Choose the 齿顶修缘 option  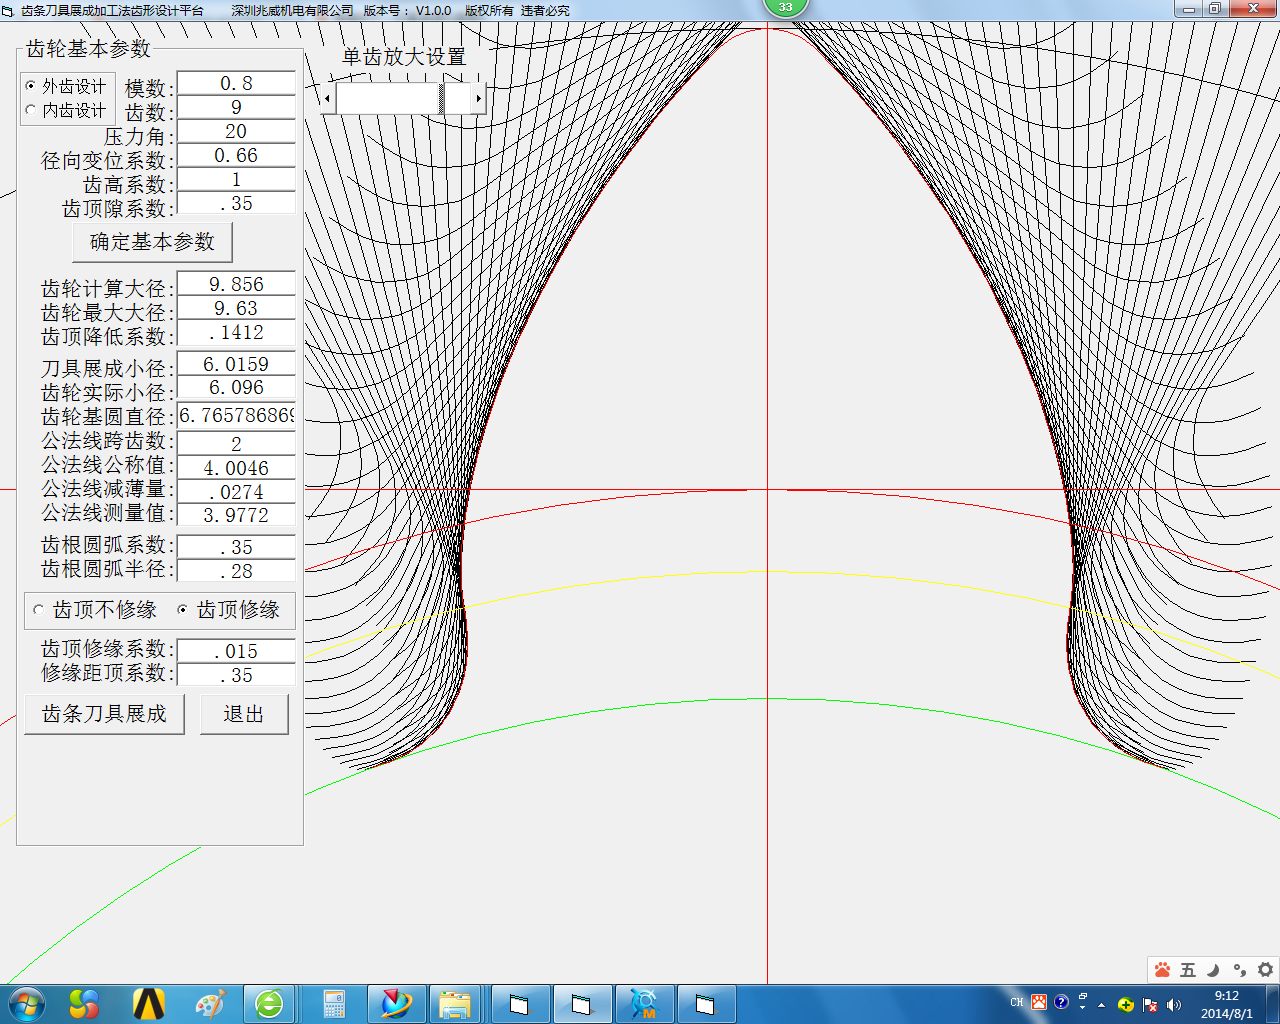click(228, 609)
